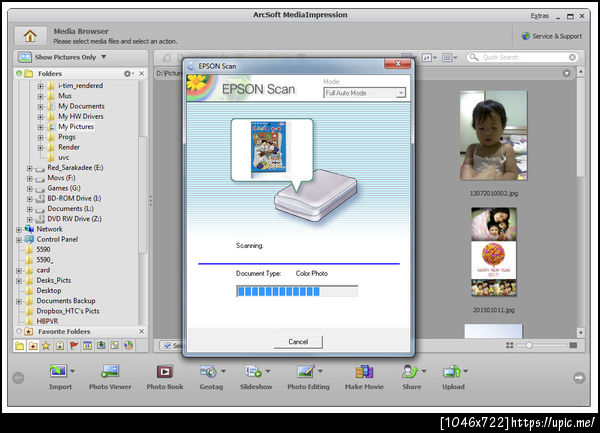Open sort order dropdown in toolbar

pyautogui.click(x=429, y=58)
